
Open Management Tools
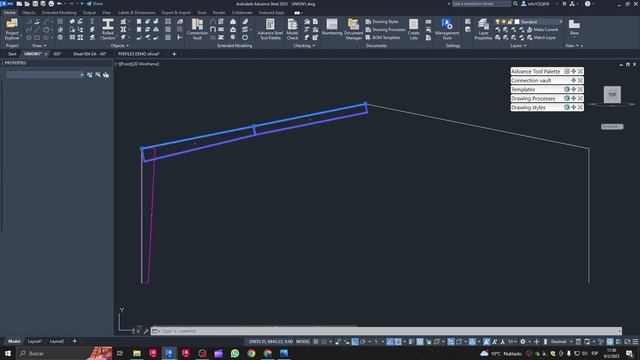(x=447, y=29)
